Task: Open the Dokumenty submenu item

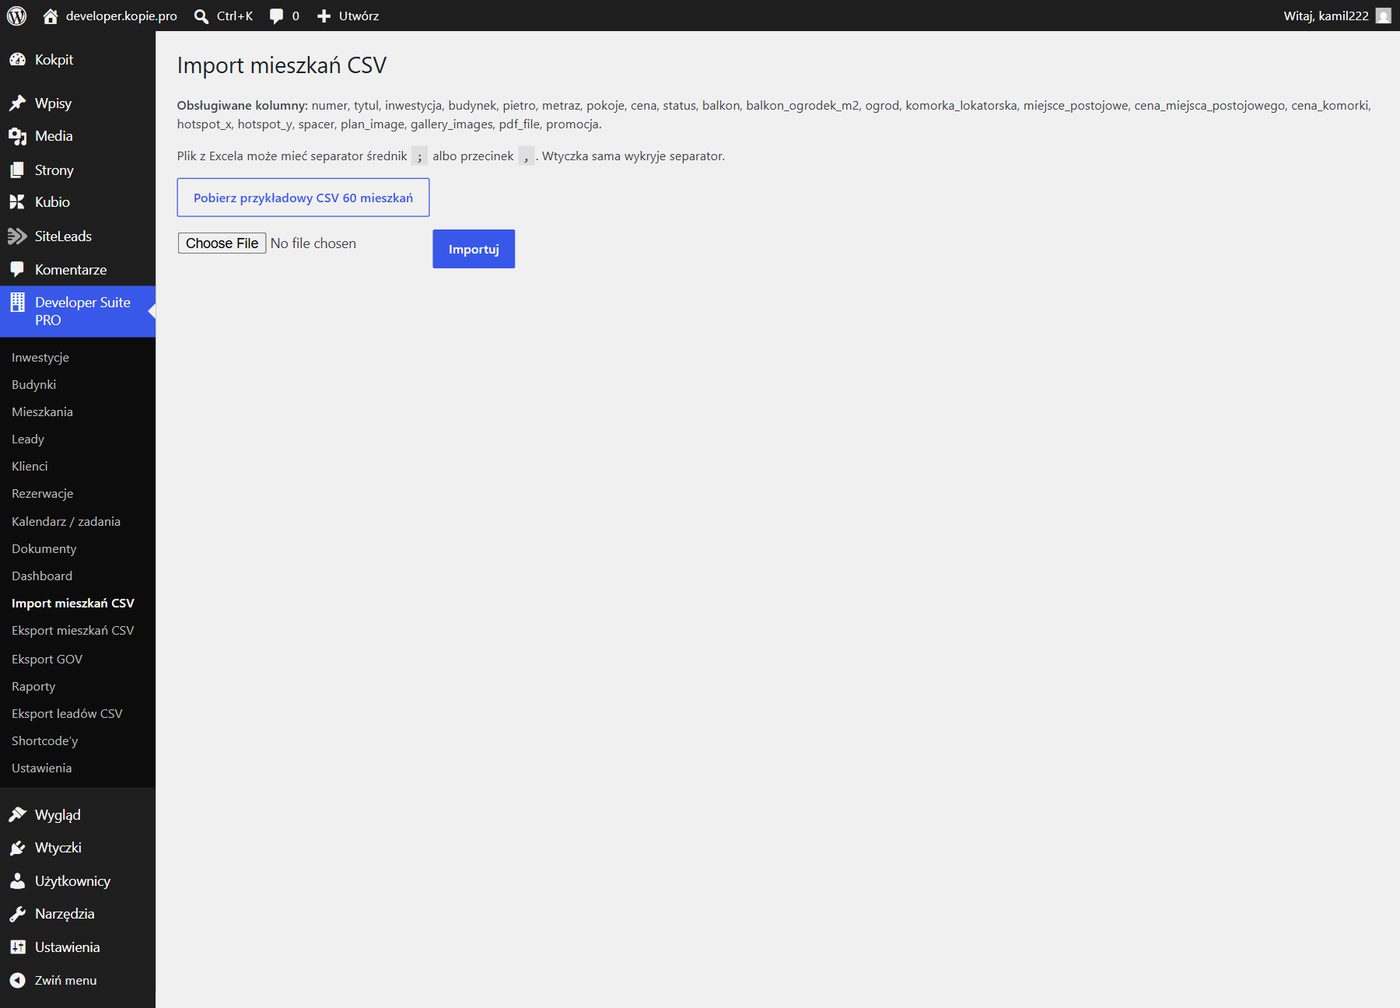Action: pyautogui.click(x=44, y=549)
